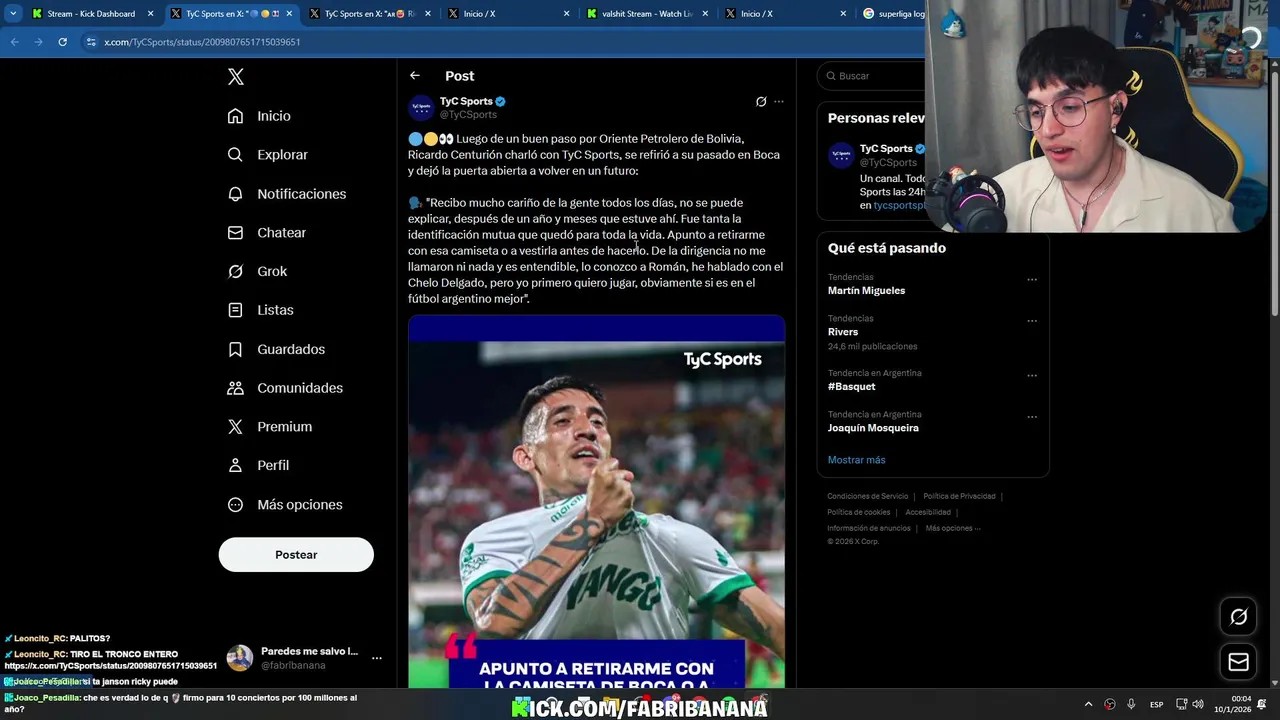Close the Stream - Kick Dashboard tab

[150, 14]
